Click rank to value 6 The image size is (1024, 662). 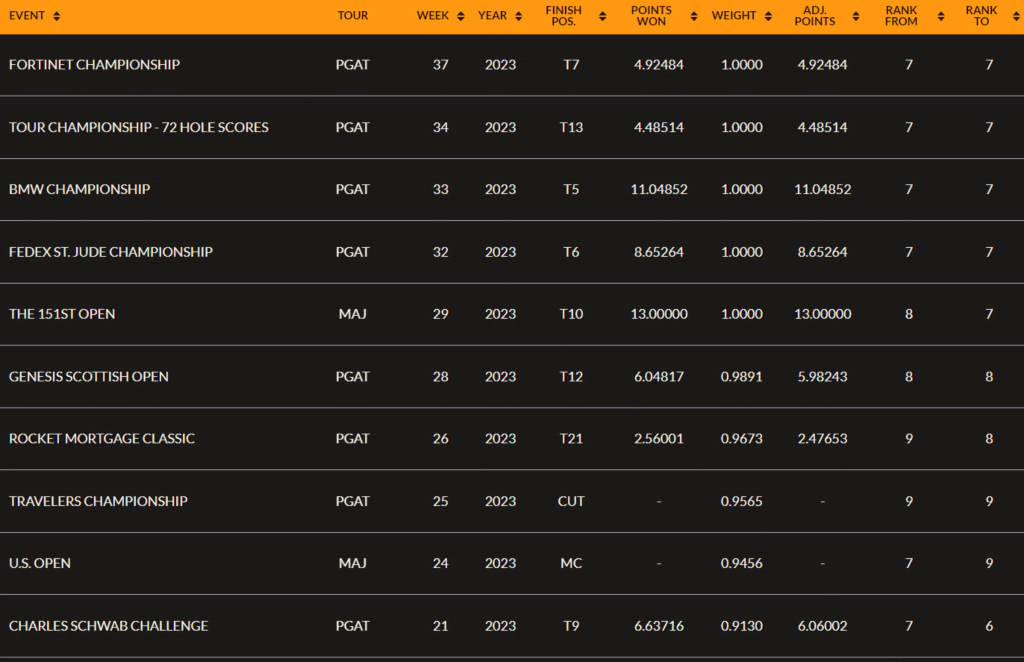(x=989, y=626)
